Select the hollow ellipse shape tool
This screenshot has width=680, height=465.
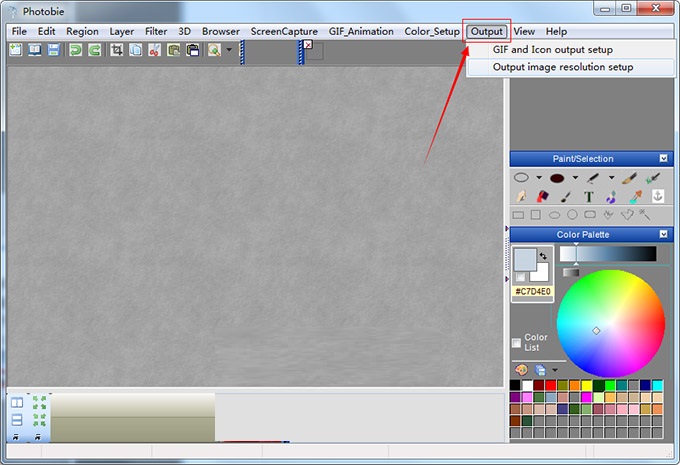521,177
